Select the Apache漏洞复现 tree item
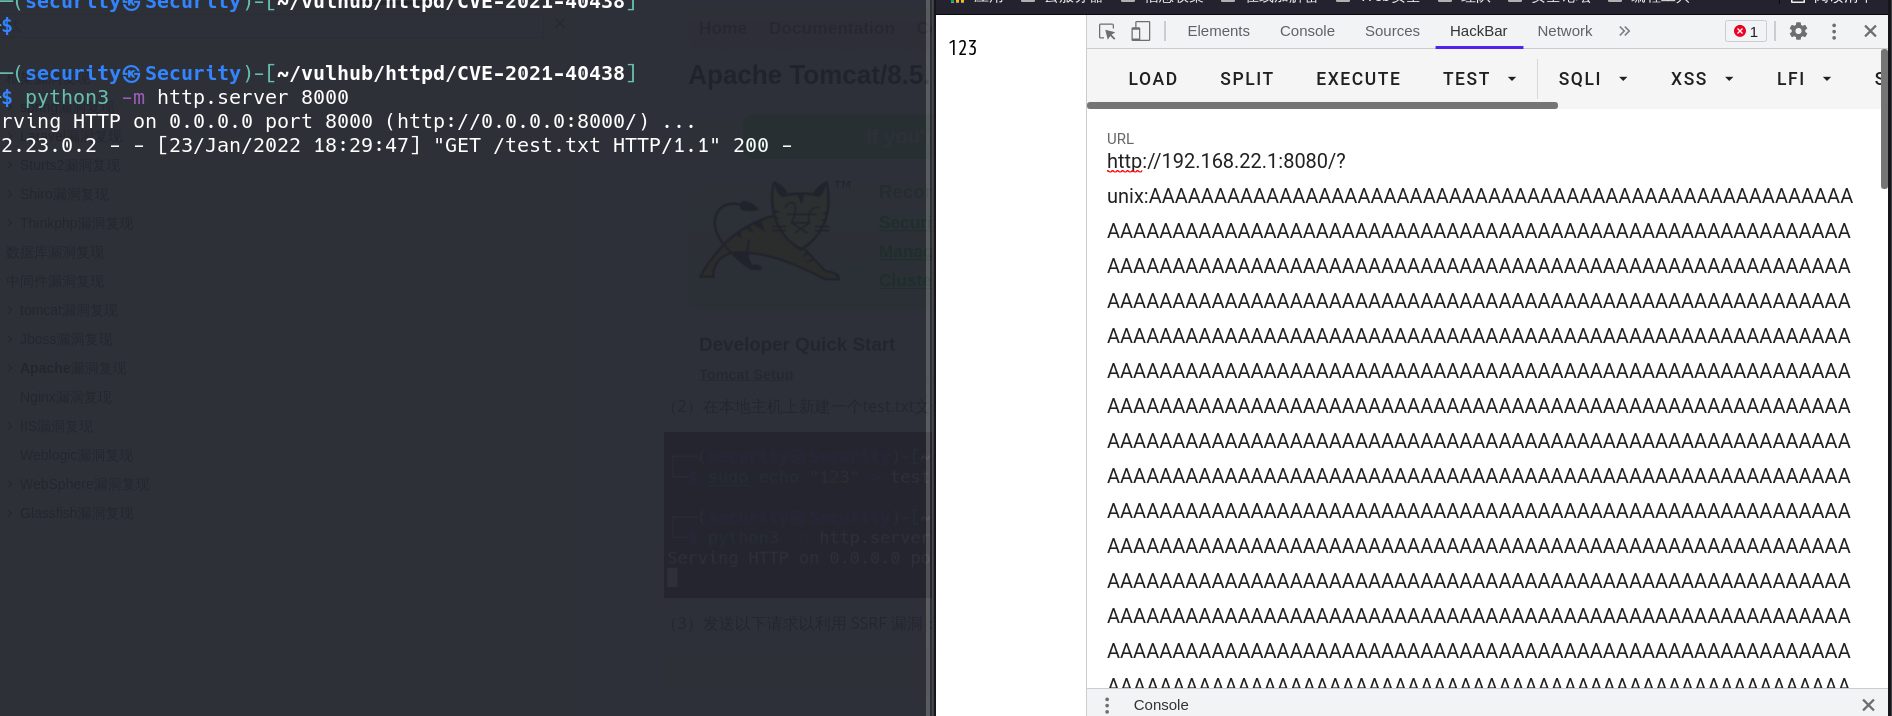 pyautogui.click(x=73, y=368)
